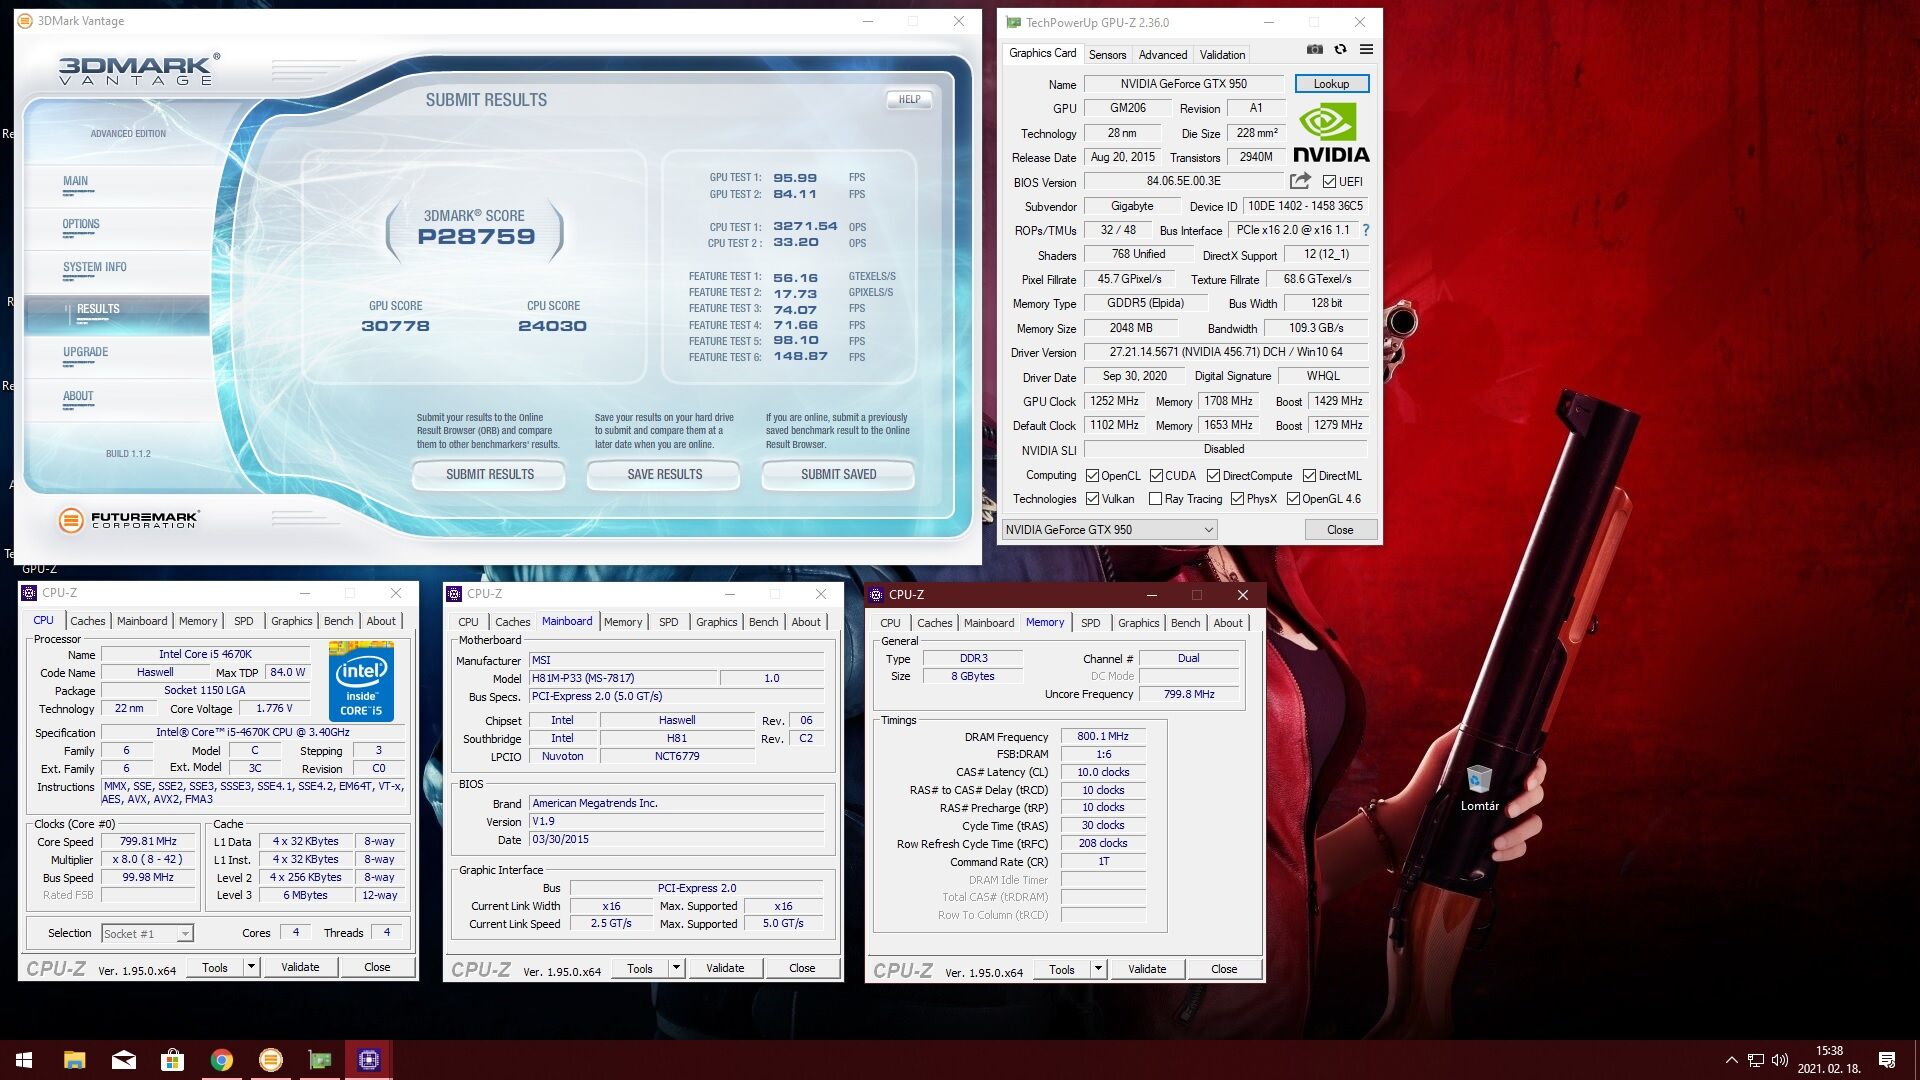The width and height of the screenshot is (1920, 1080).
Task: Open Google Chrome from the taskbar
Action: click(x=222, y=1060)
